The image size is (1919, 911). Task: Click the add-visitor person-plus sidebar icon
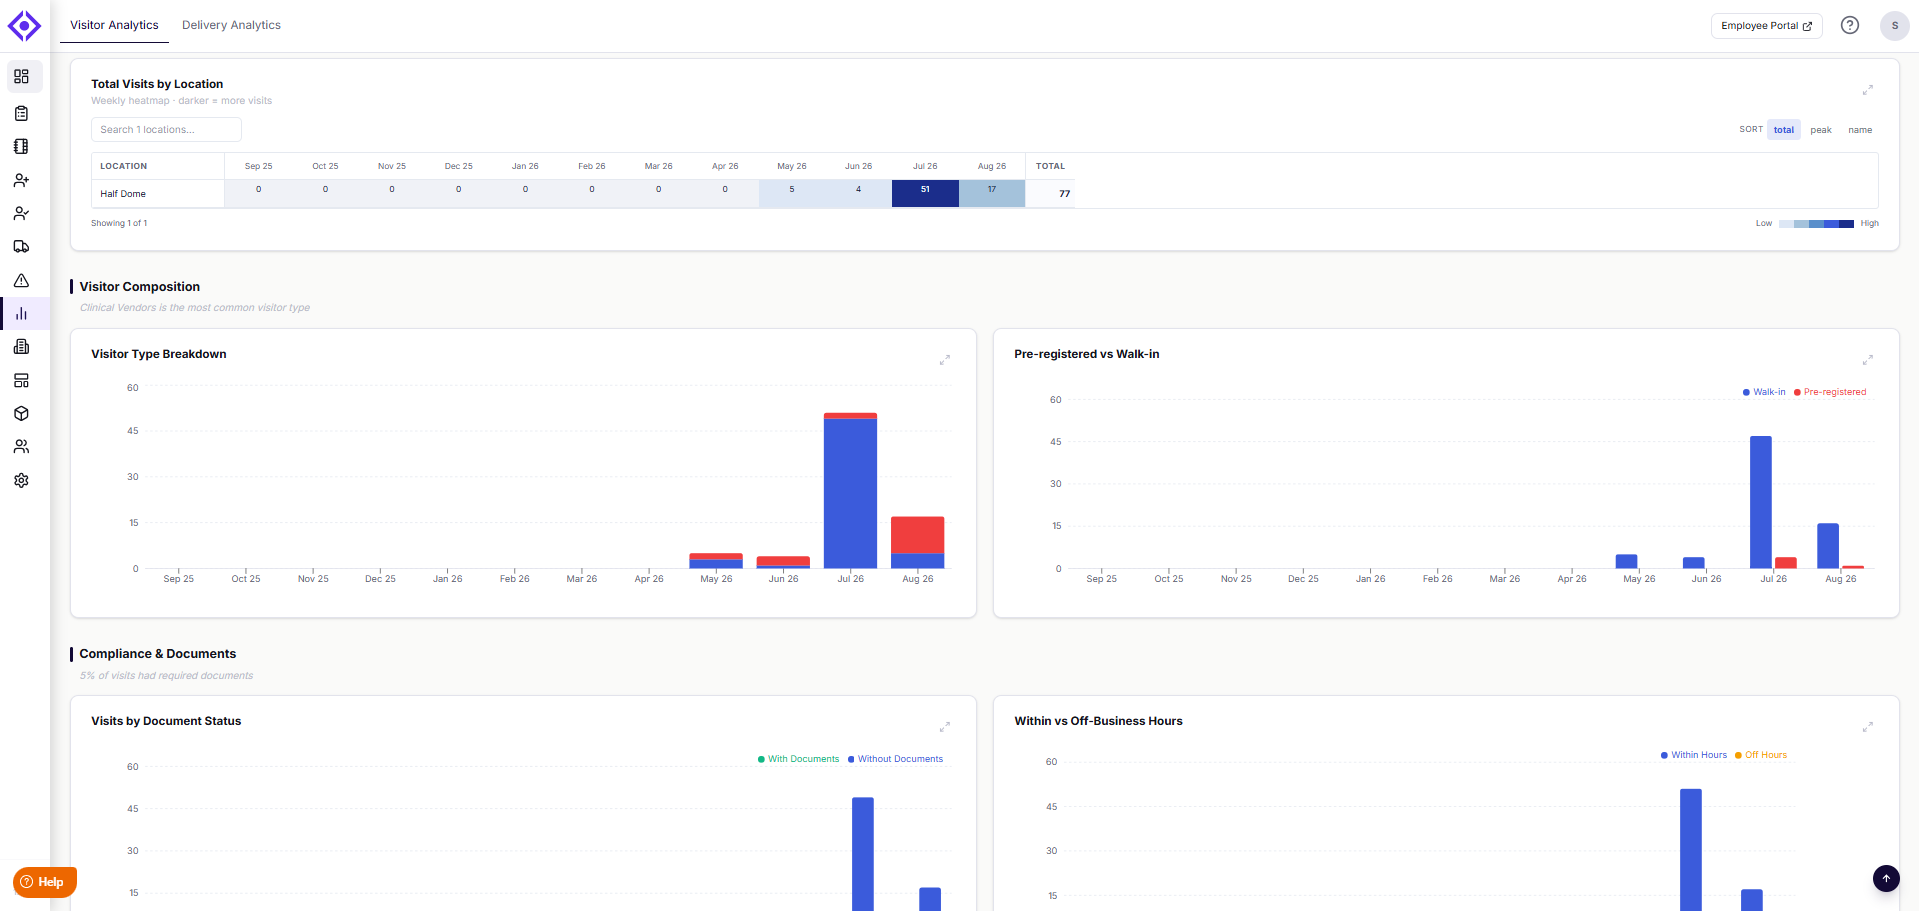coord(21,180)
